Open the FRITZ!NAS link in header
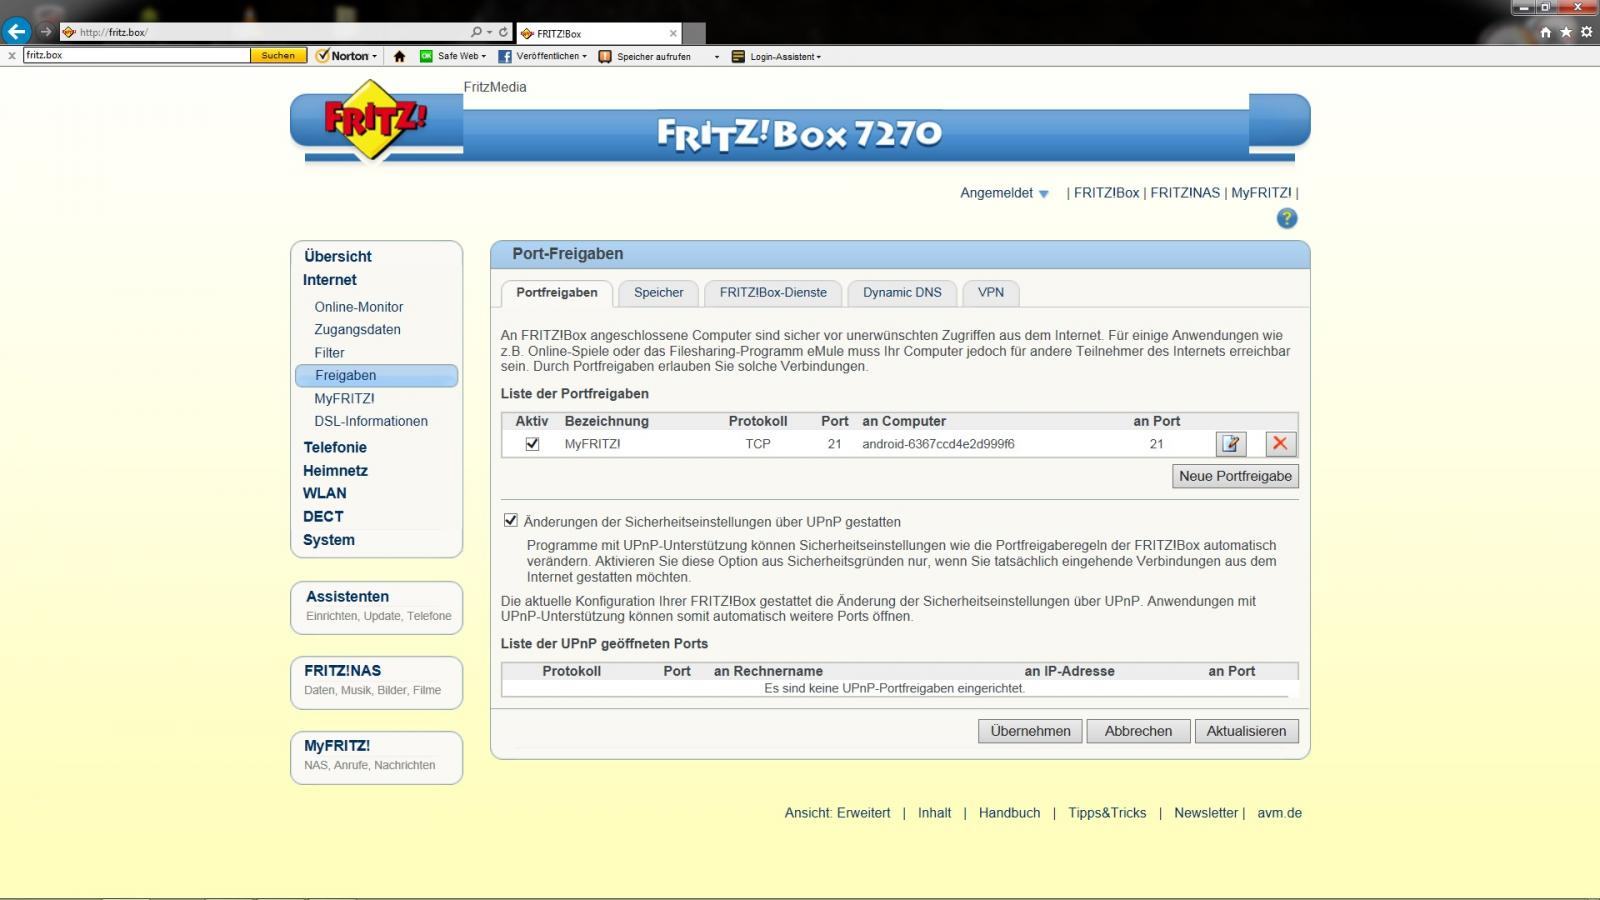Screen dimensions: 1600x900 click(1185, 193)
